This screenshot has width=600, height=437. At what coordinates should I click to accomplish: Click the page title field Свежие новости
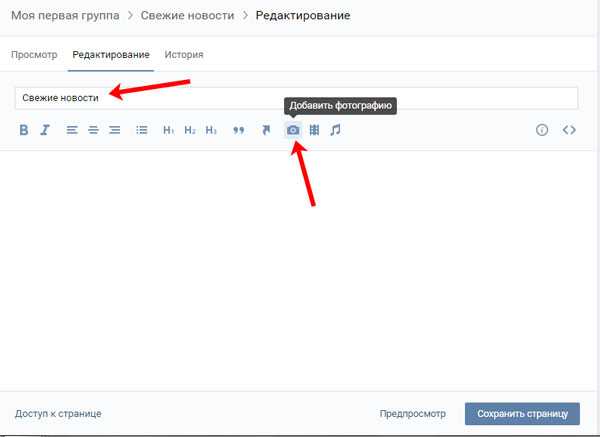tap(296, 98)
